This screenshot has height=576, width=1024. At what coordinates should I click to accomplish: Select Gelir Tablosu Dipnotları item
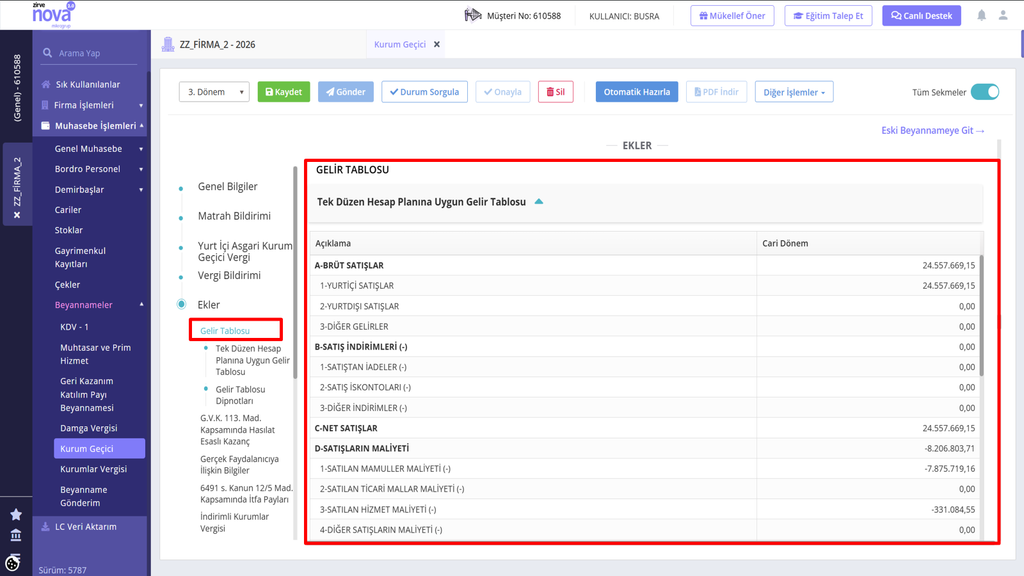coord(240,395)
